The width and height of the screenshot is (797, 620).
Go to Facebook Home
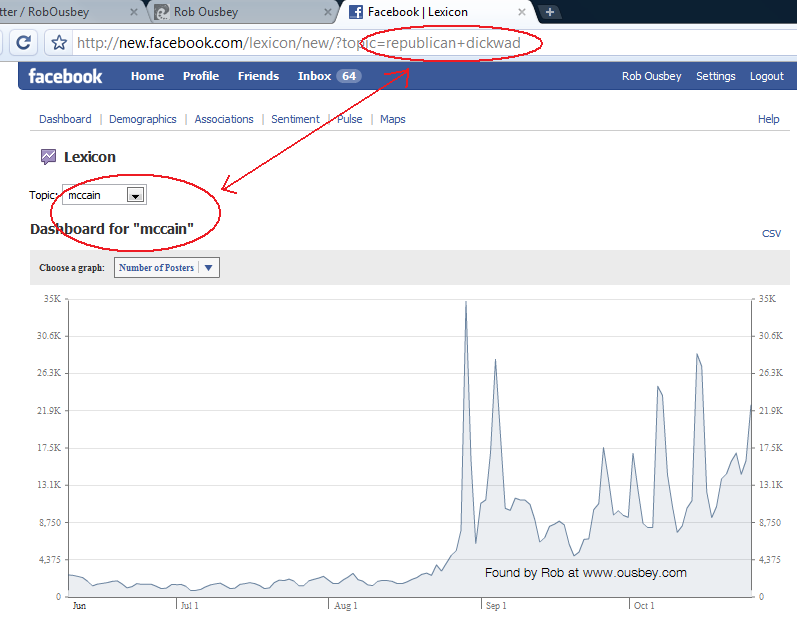[x=147, y=76]
